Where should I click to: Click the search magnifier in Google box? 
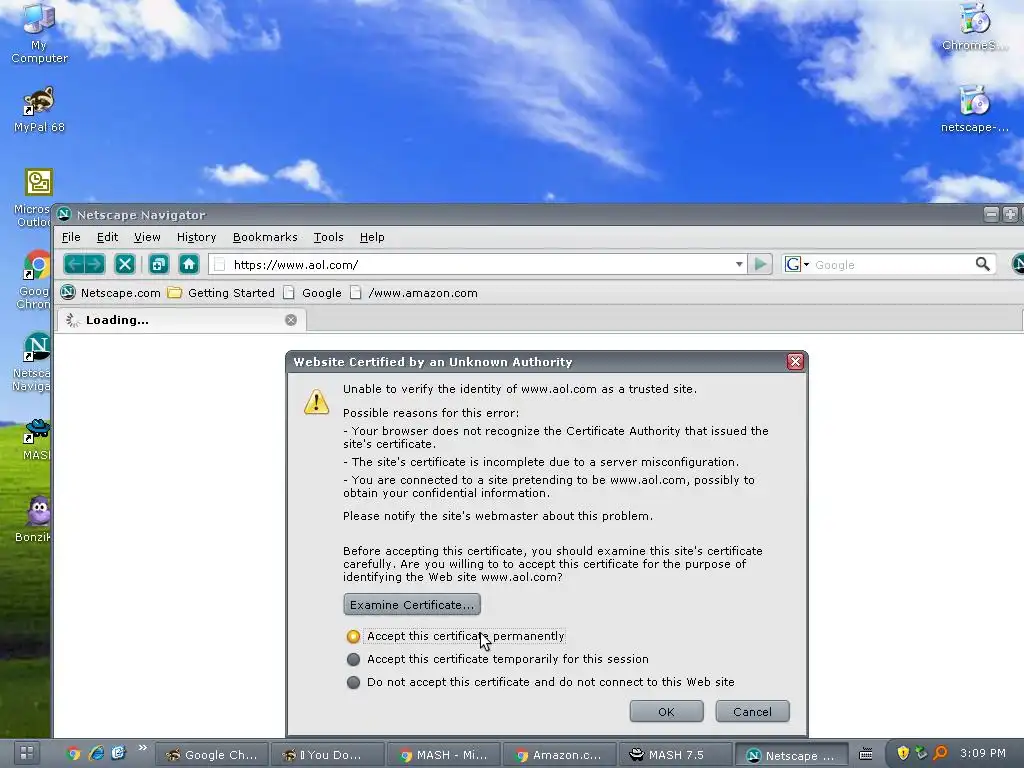[982, 264]
